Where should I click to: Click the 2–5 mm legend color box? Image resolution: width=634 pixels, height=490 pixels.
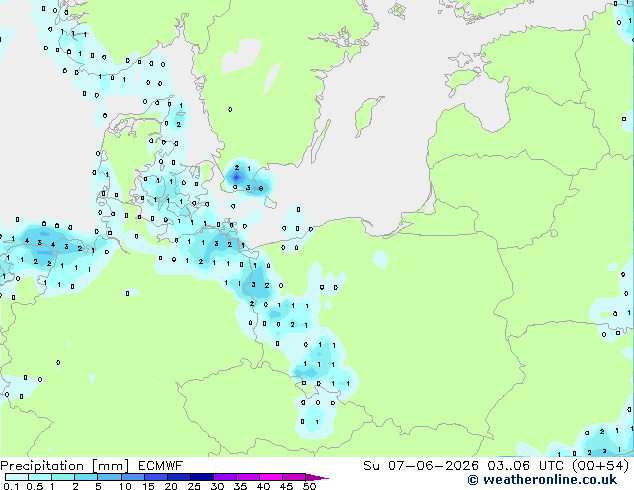coord(86,477)
